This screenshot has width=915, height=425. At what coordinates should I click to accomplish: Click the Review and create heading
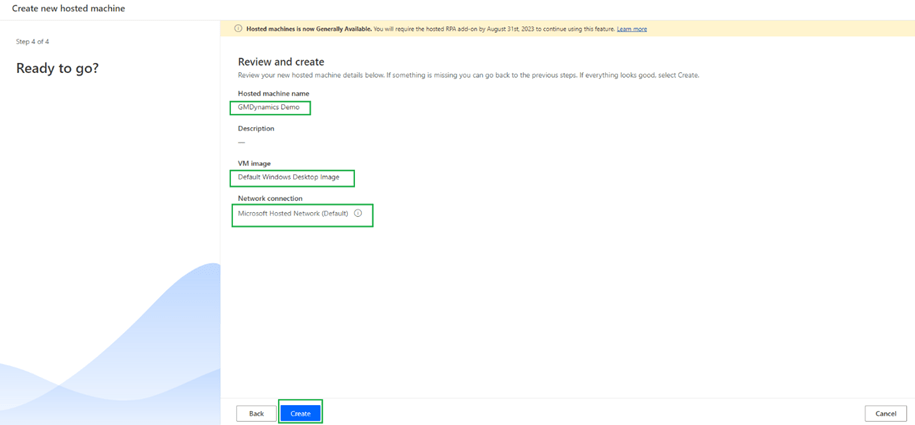pos(281,62)
